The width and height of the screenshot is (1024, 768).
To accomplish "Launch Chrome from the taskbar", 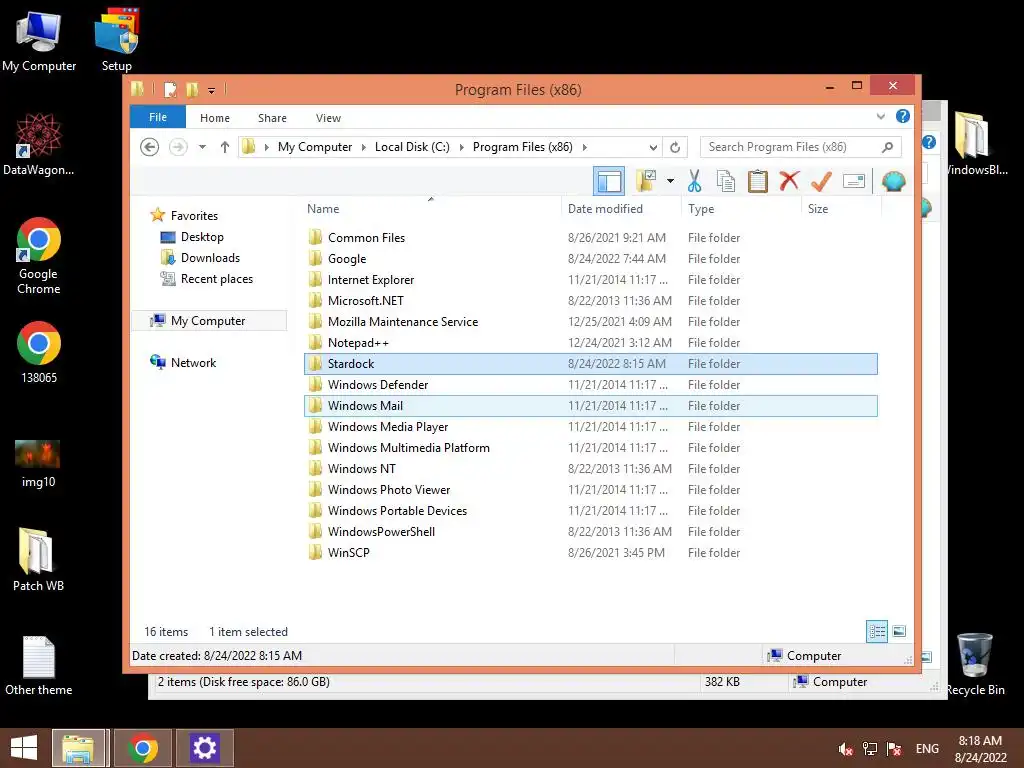I will pos(142,748).
